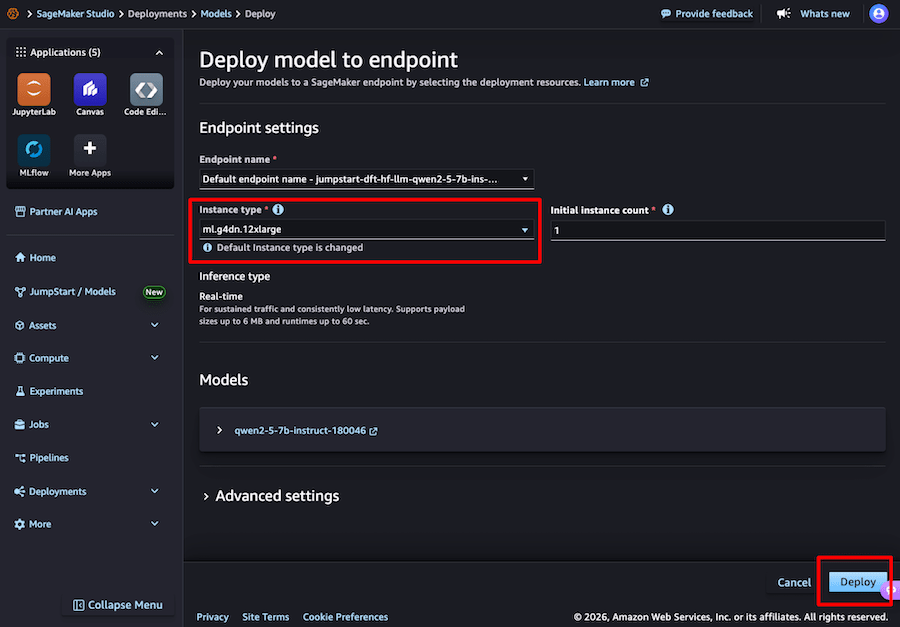This screenshot has height=627, width=900.
Task: Click the Learn more link
Action: tap(609, 83)
